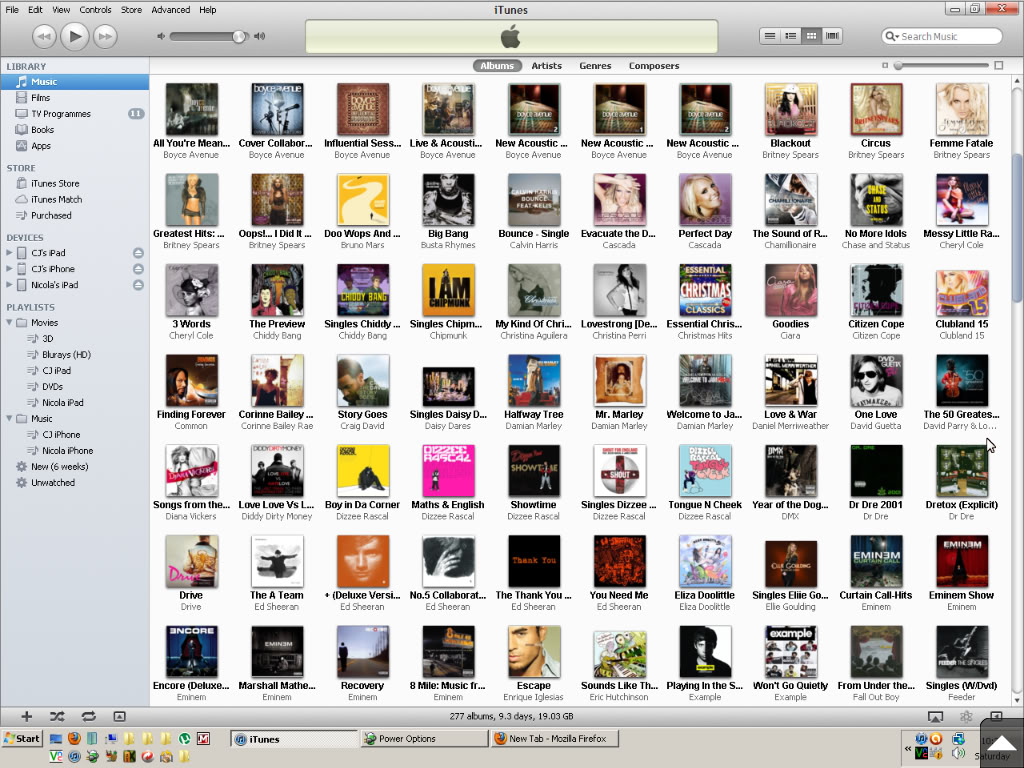Image resolution: width=1024 pixels, height=768 pixels.
Task: Open the Advanced menu
Action: [170, 10]
